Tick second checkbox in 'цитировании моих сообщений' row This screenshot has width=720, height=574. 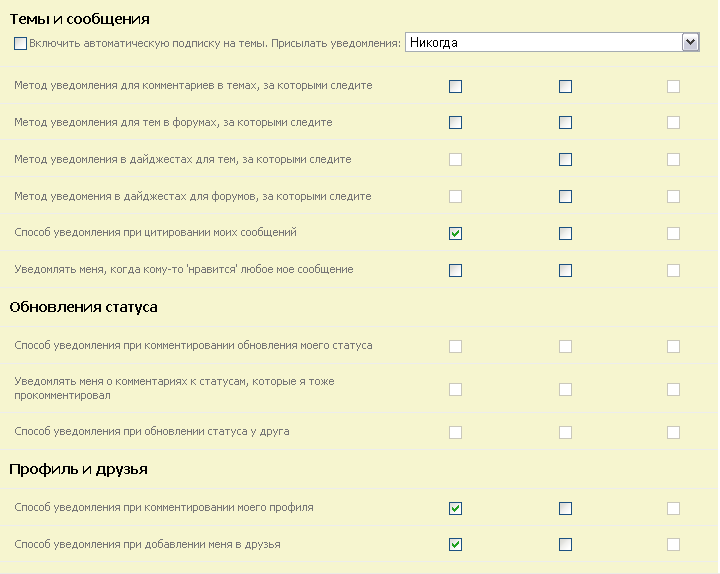point(565,233)
